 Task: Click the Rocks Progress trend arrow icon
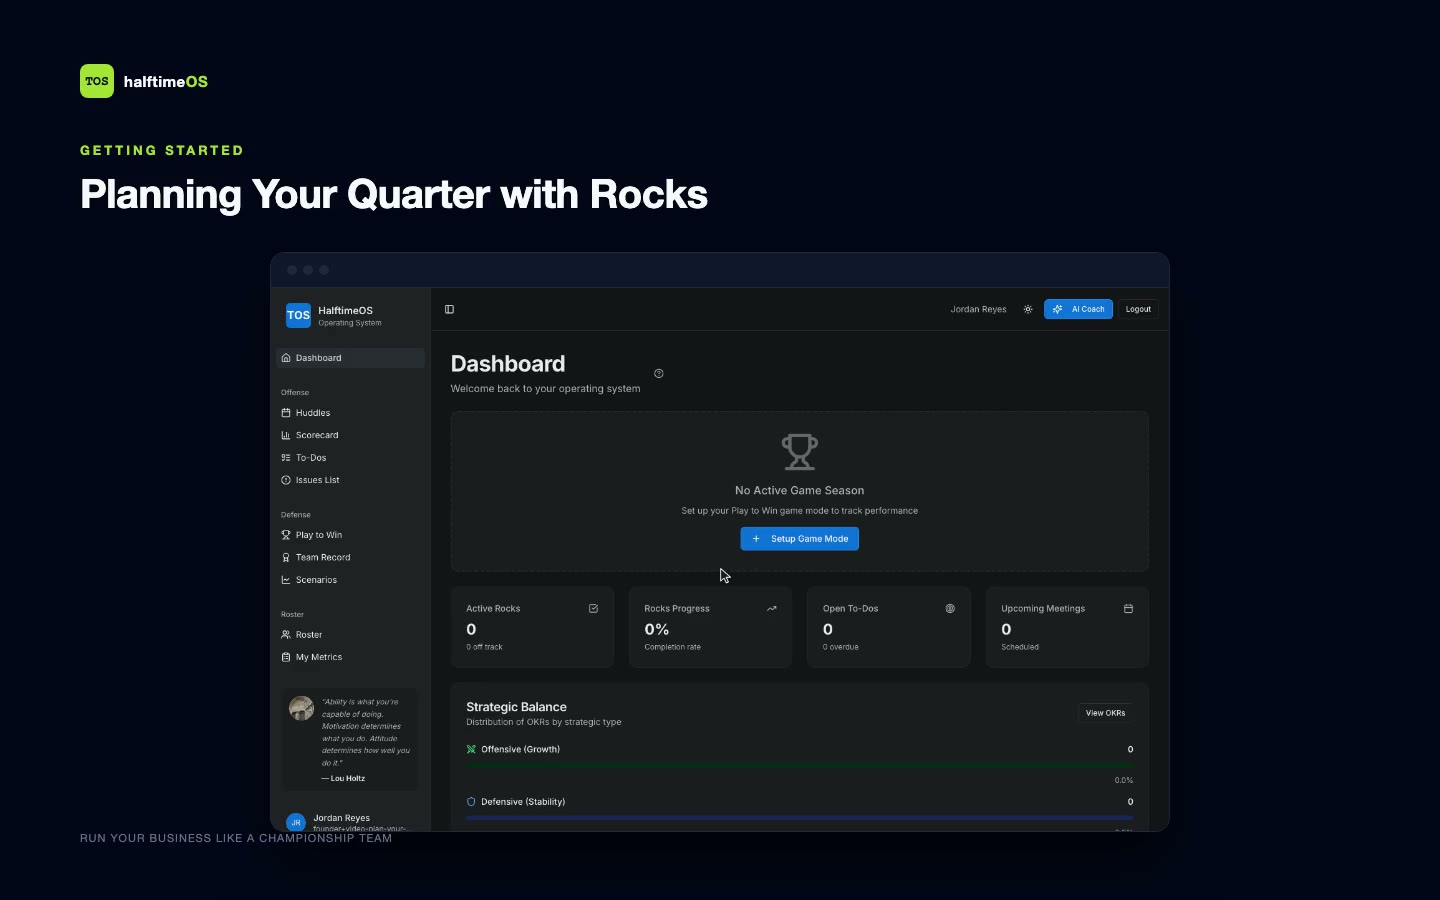point(772,608)
